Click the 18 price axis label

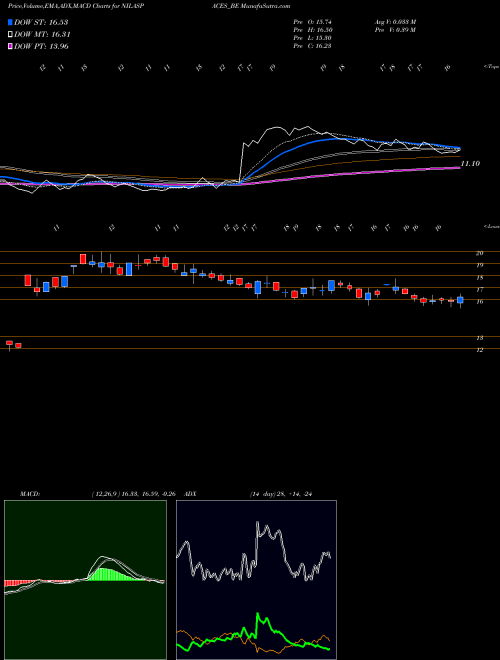[479, 278]
